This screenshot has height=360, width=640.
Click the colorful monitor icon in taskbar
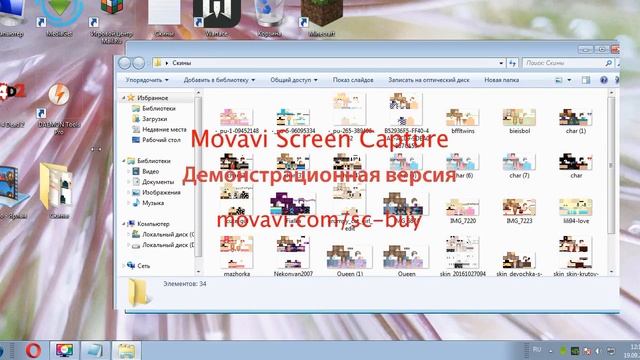click(64, 350)
